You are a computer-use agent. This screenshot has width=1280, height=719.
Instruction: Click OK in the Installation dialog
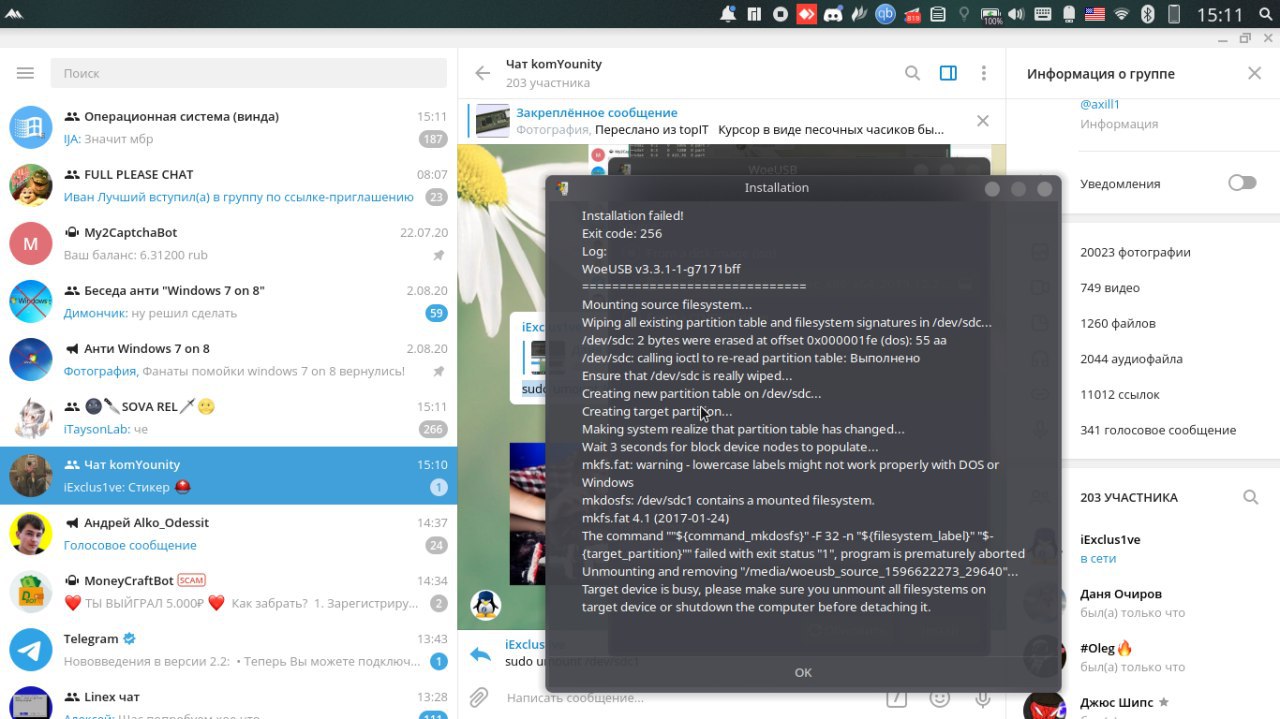[x=803, y=672]
